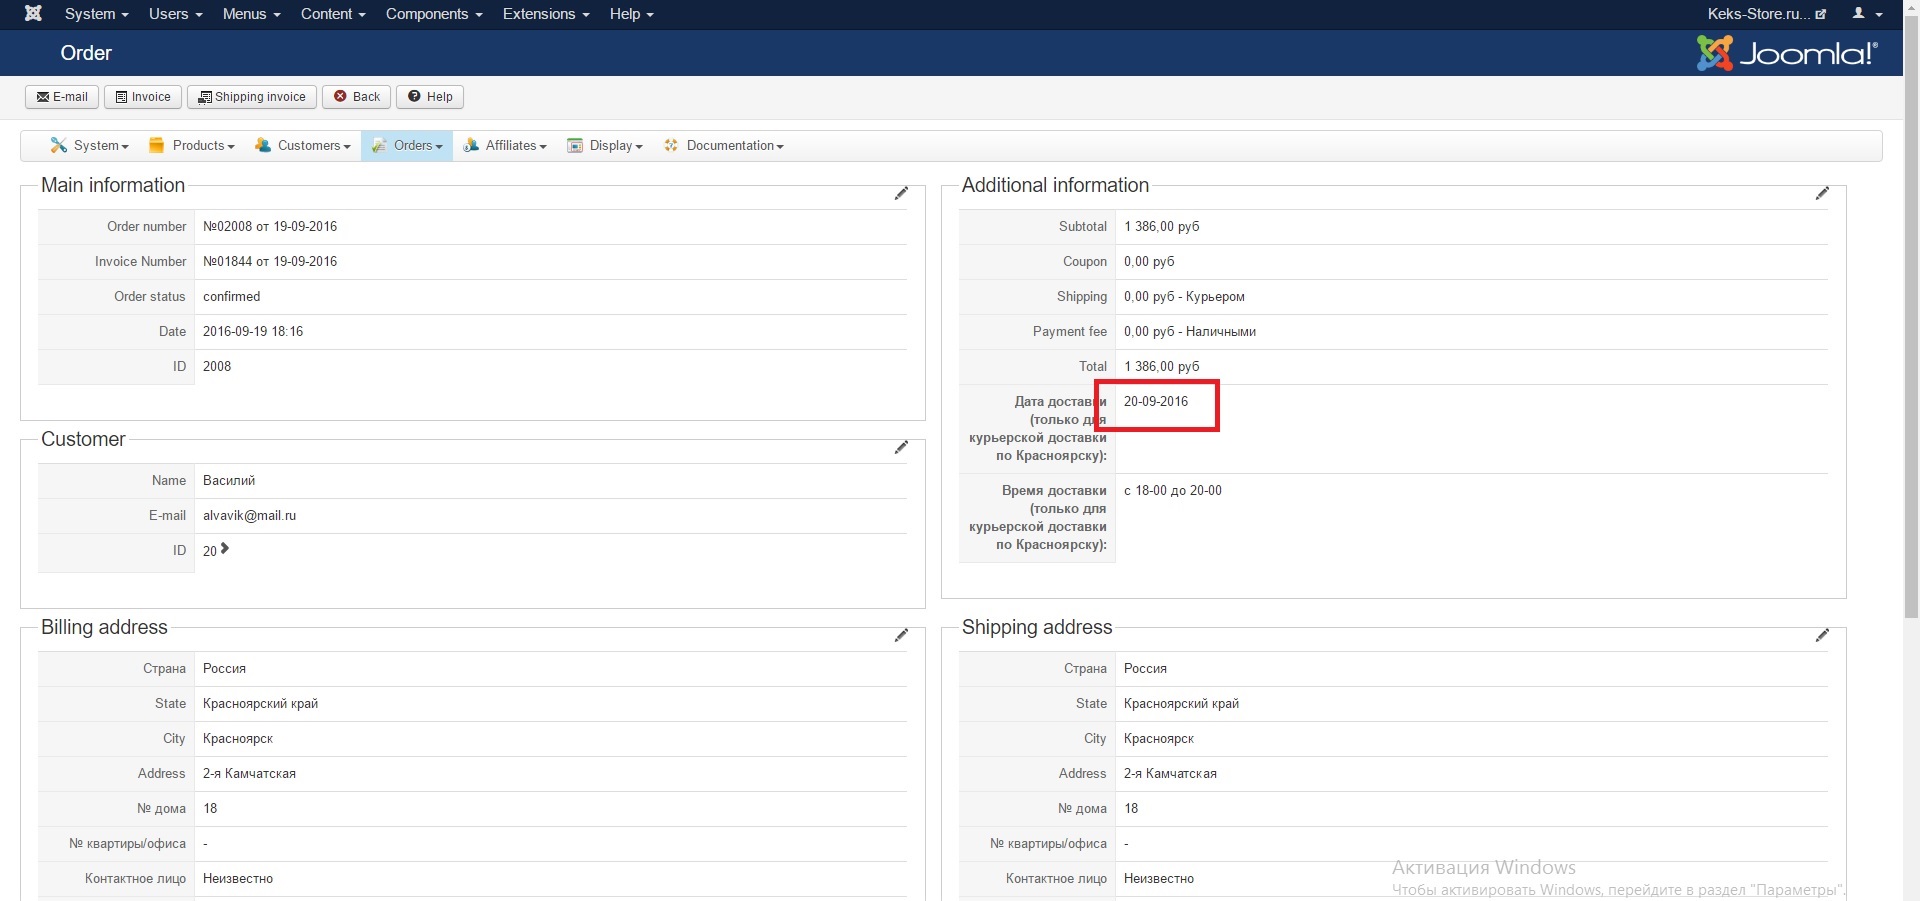The width and height of the screenshot is (1920, 901).
Task: Open customer profile arrow next to ID 20
Action: click(225, 549)
